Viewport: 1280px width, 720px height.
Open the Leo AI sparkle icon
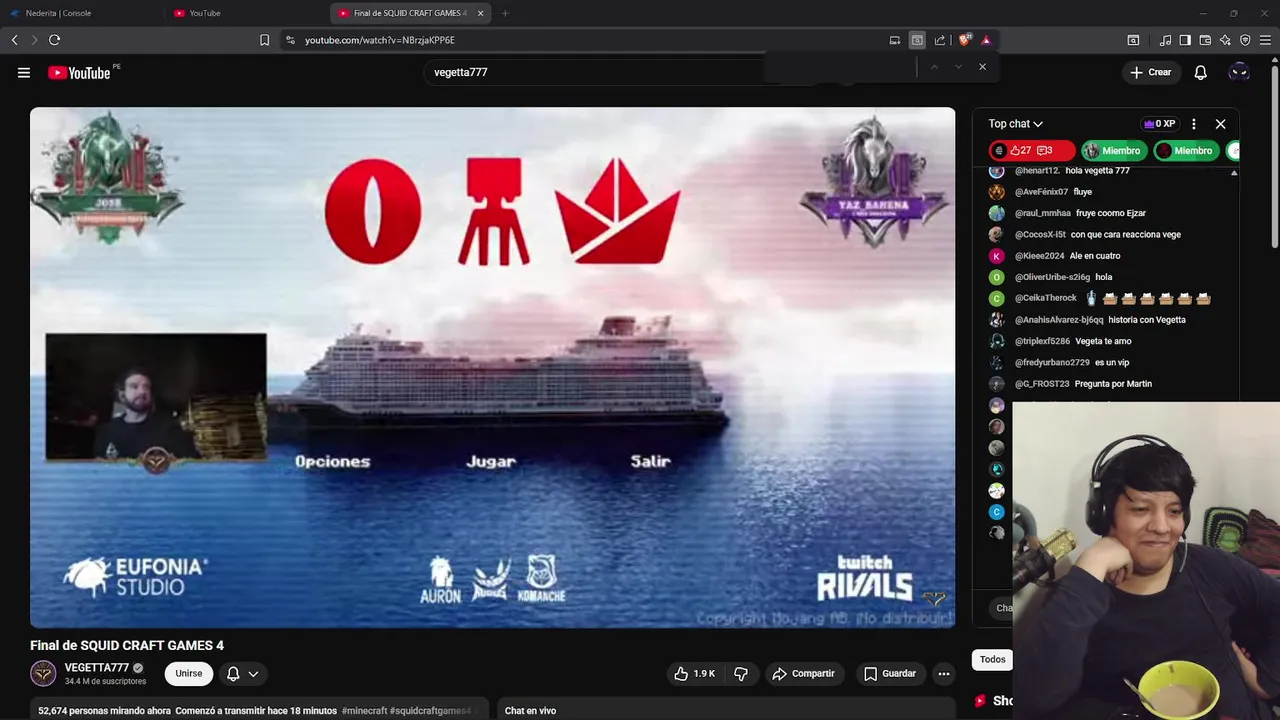(1225, 40)
